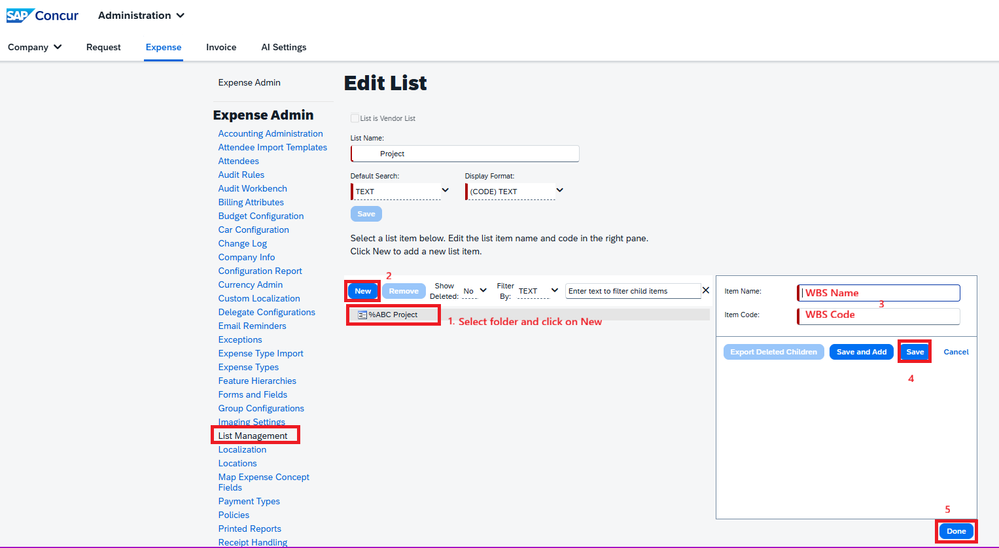
Task: Select the %ABC Project list folder
Action: pyautogui.click(x=392, y=315)
